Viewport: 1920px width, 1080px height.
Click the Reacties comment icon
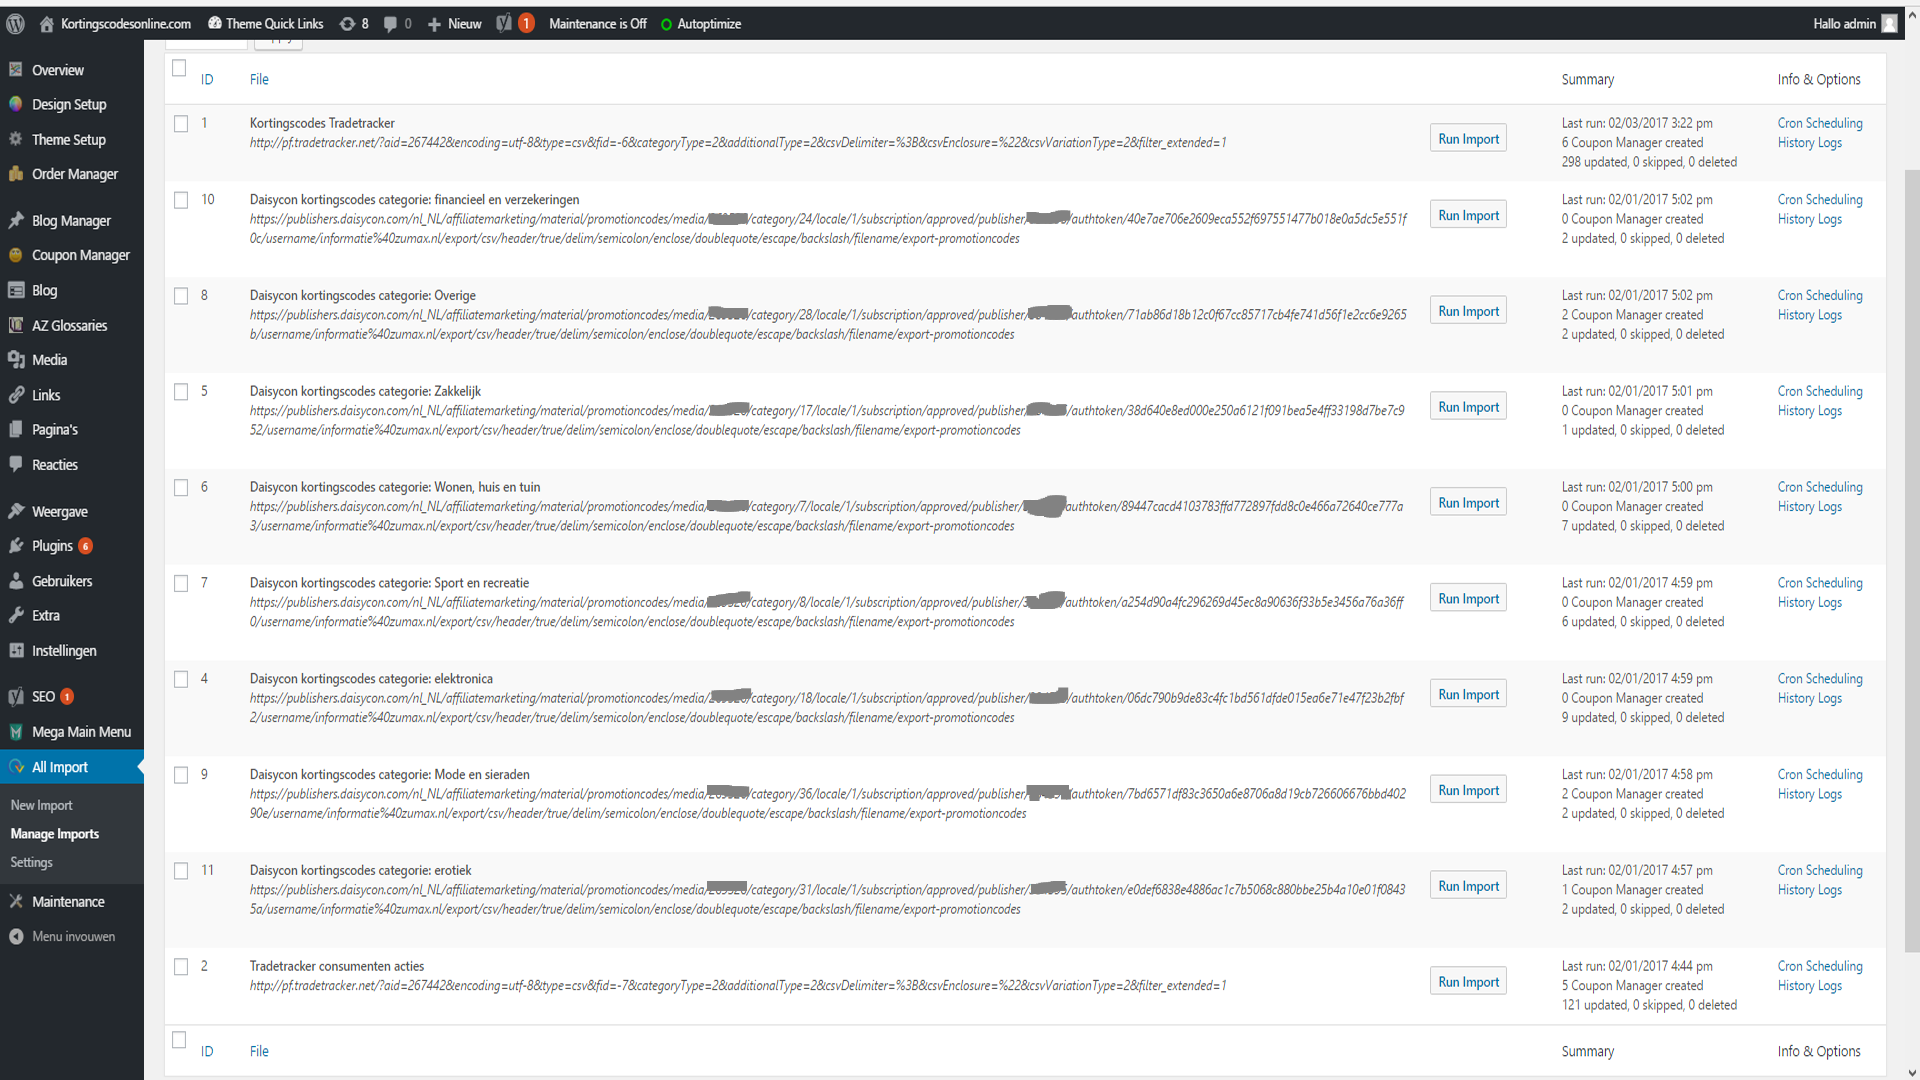point(16,464)
